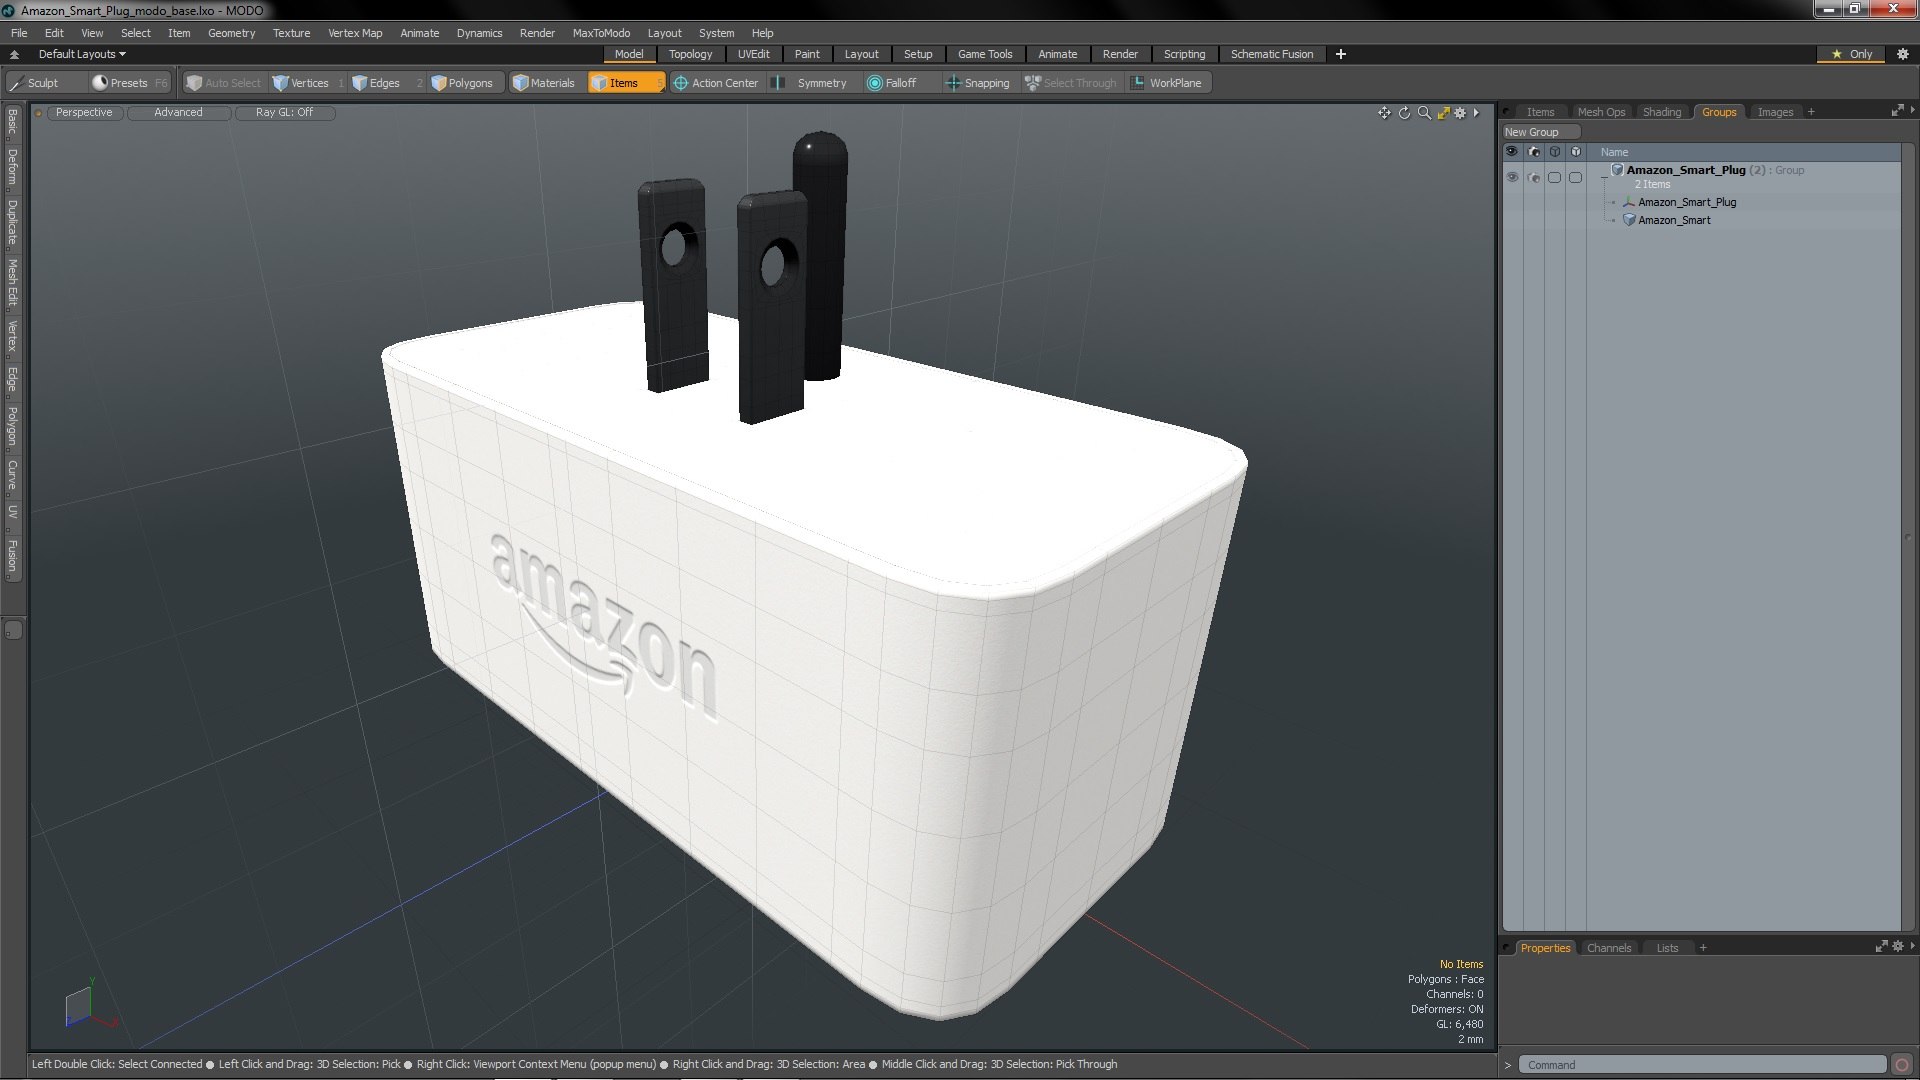Image resolution: width=1920 pixels, height=1080 pixels.
Task: Open Properties panel more-options arrow
Action: click(1913, 946)
